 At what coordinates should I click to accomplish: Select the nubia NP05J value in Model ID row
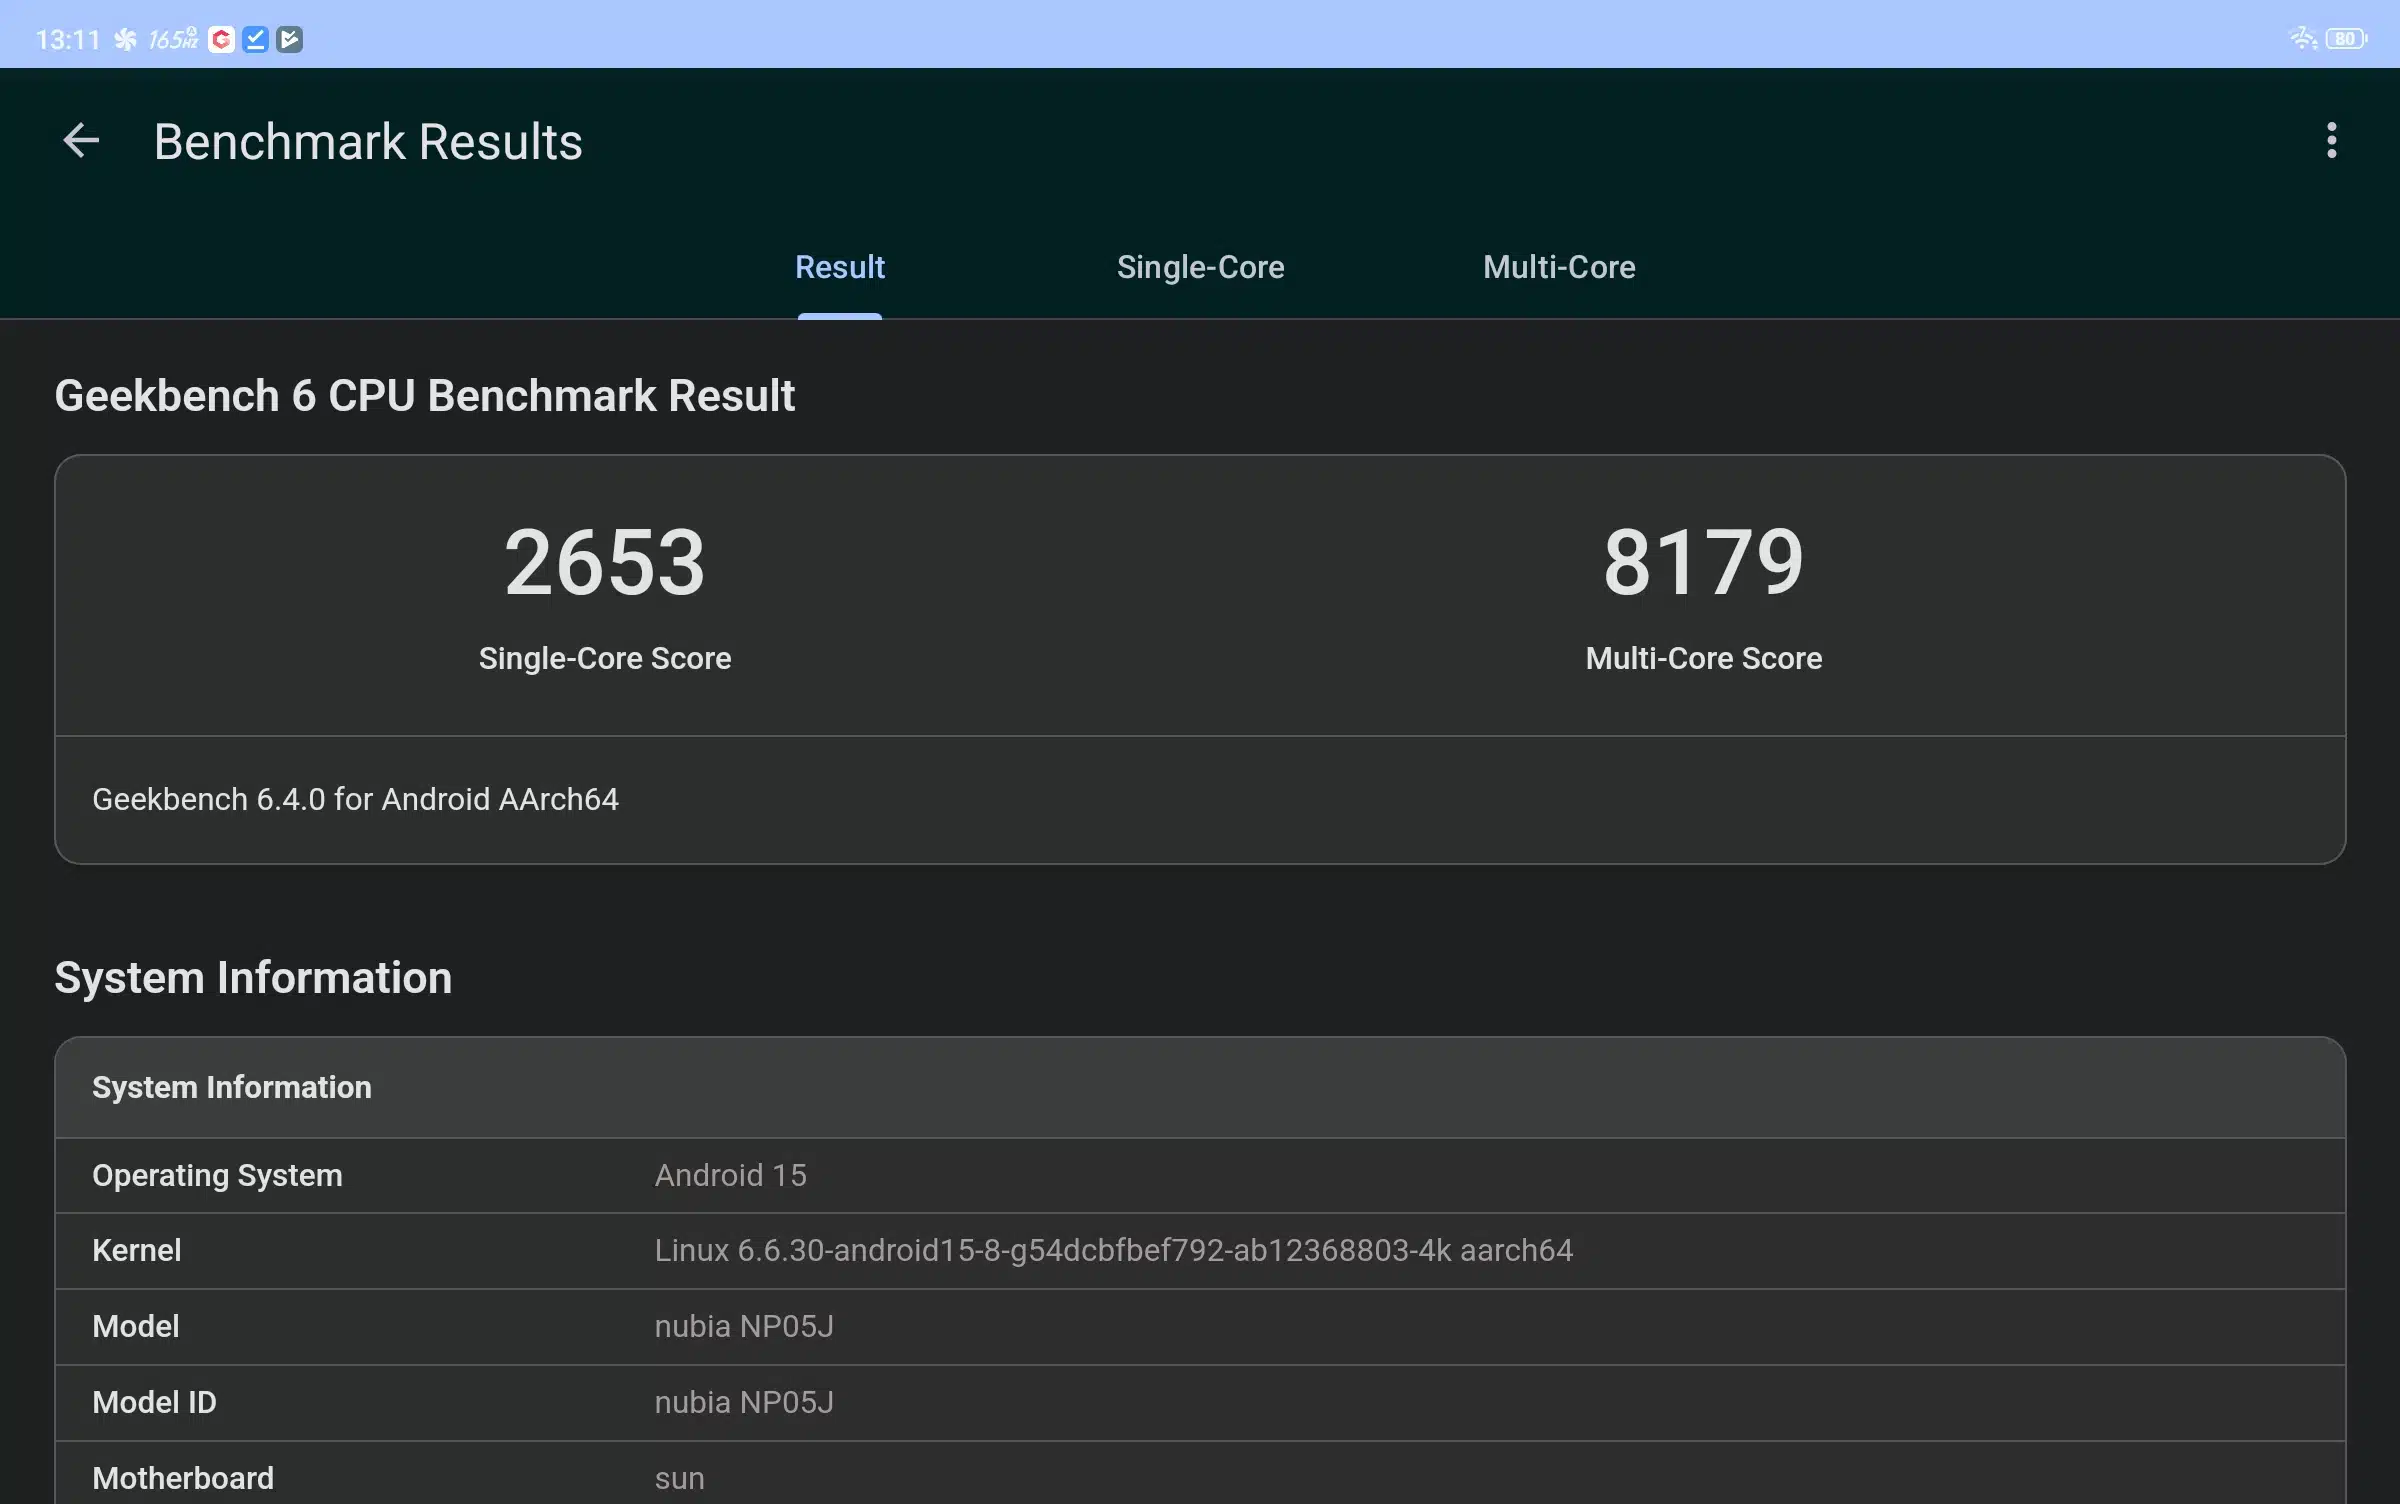click(743, 1402)
